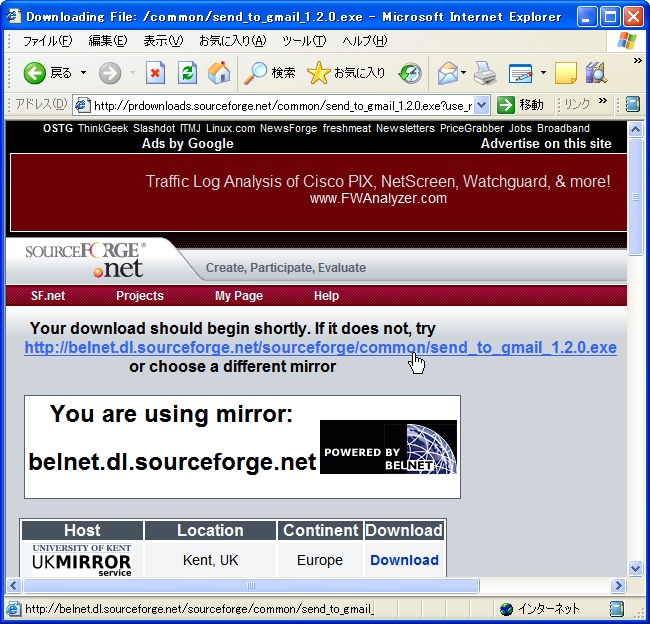Click the ThinkGeek link in top bar
The image size is (650, 624).
(x=103, y=128)
